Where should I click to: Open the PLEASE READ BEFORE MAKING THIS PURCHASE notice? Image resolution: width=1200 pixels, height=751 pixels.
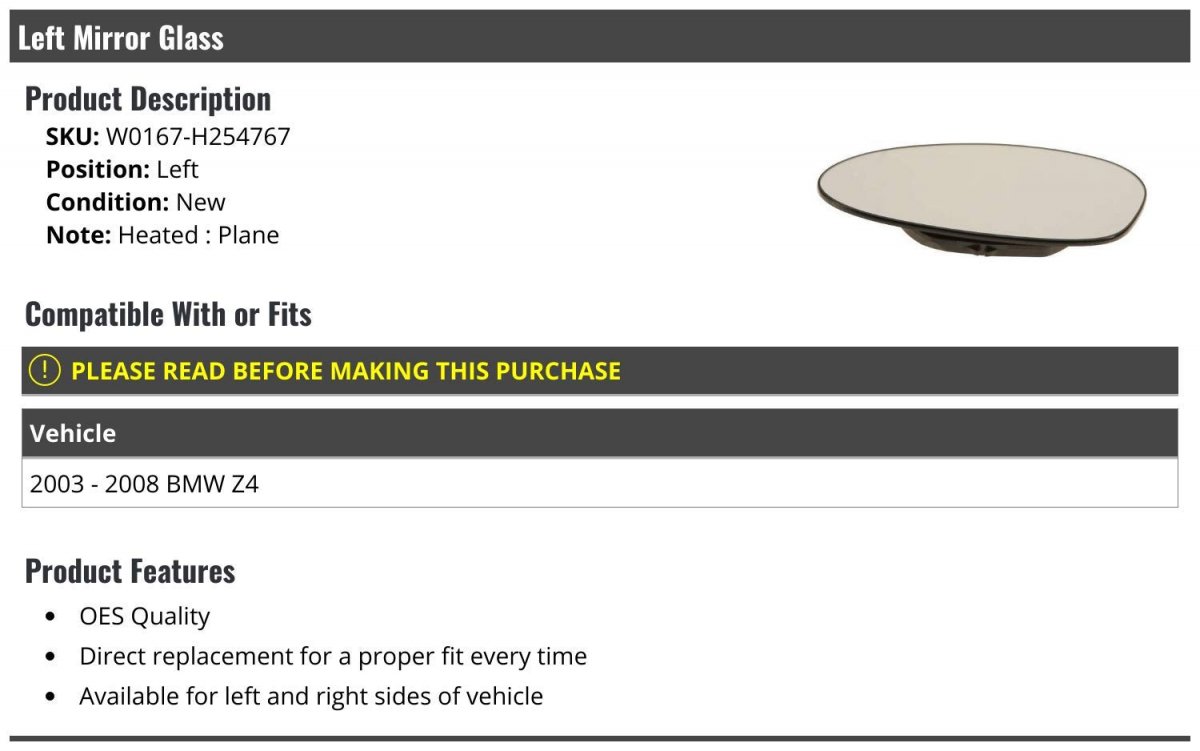(x=345, y=371)
